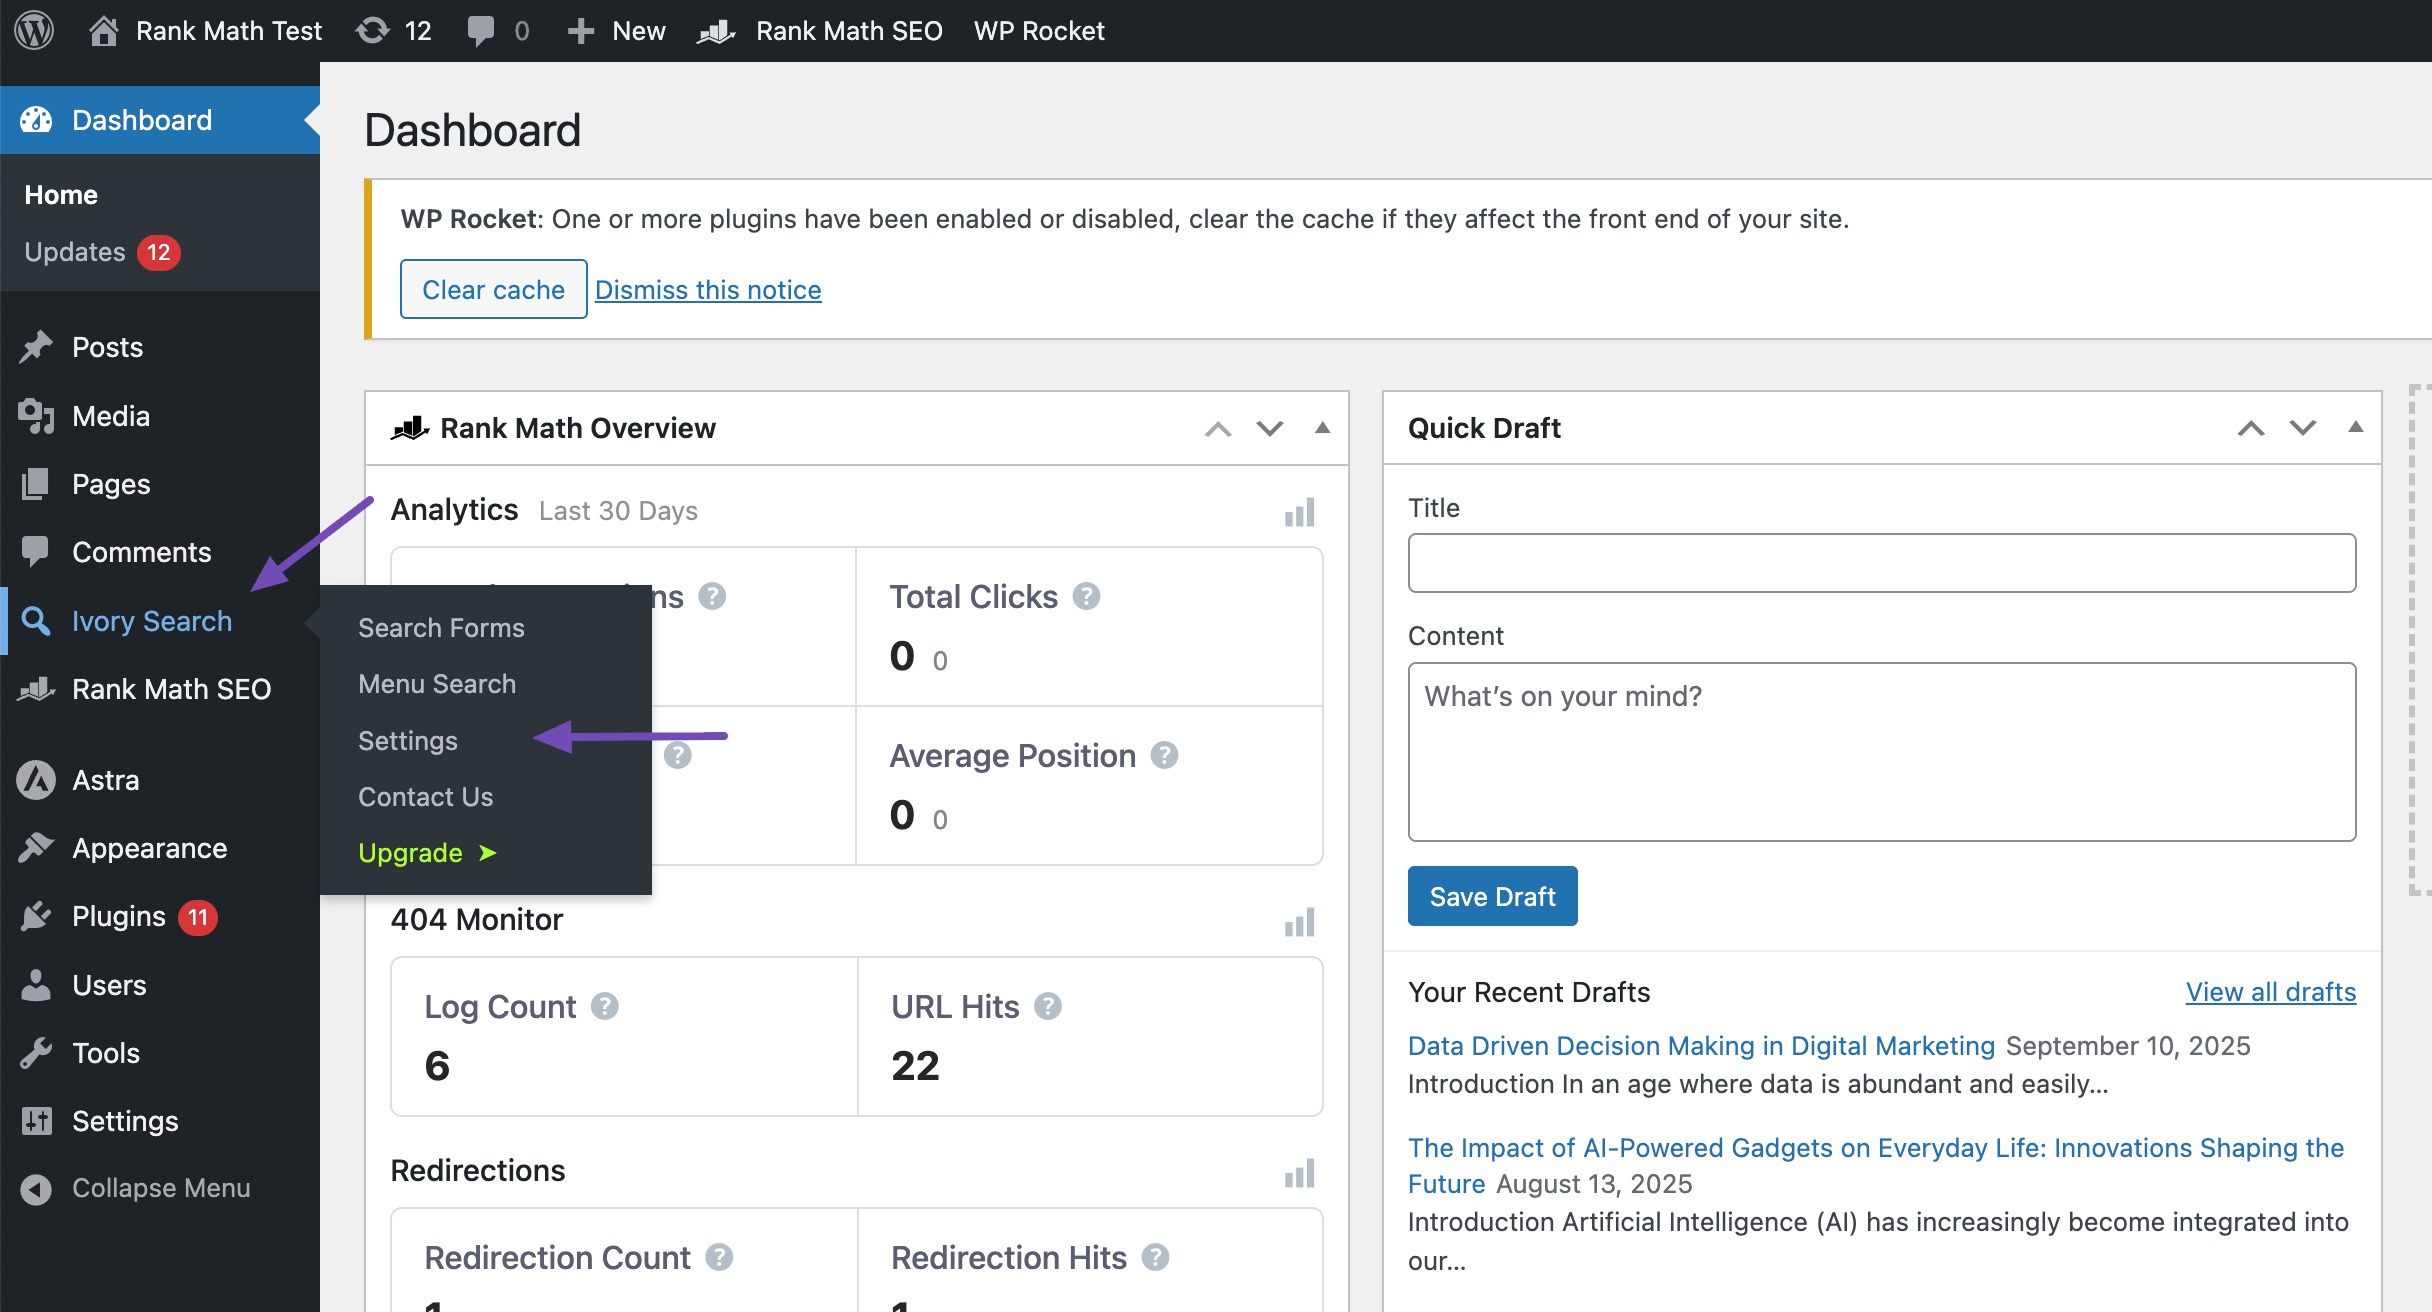Click the Log Count value 6

point(437,1066)
